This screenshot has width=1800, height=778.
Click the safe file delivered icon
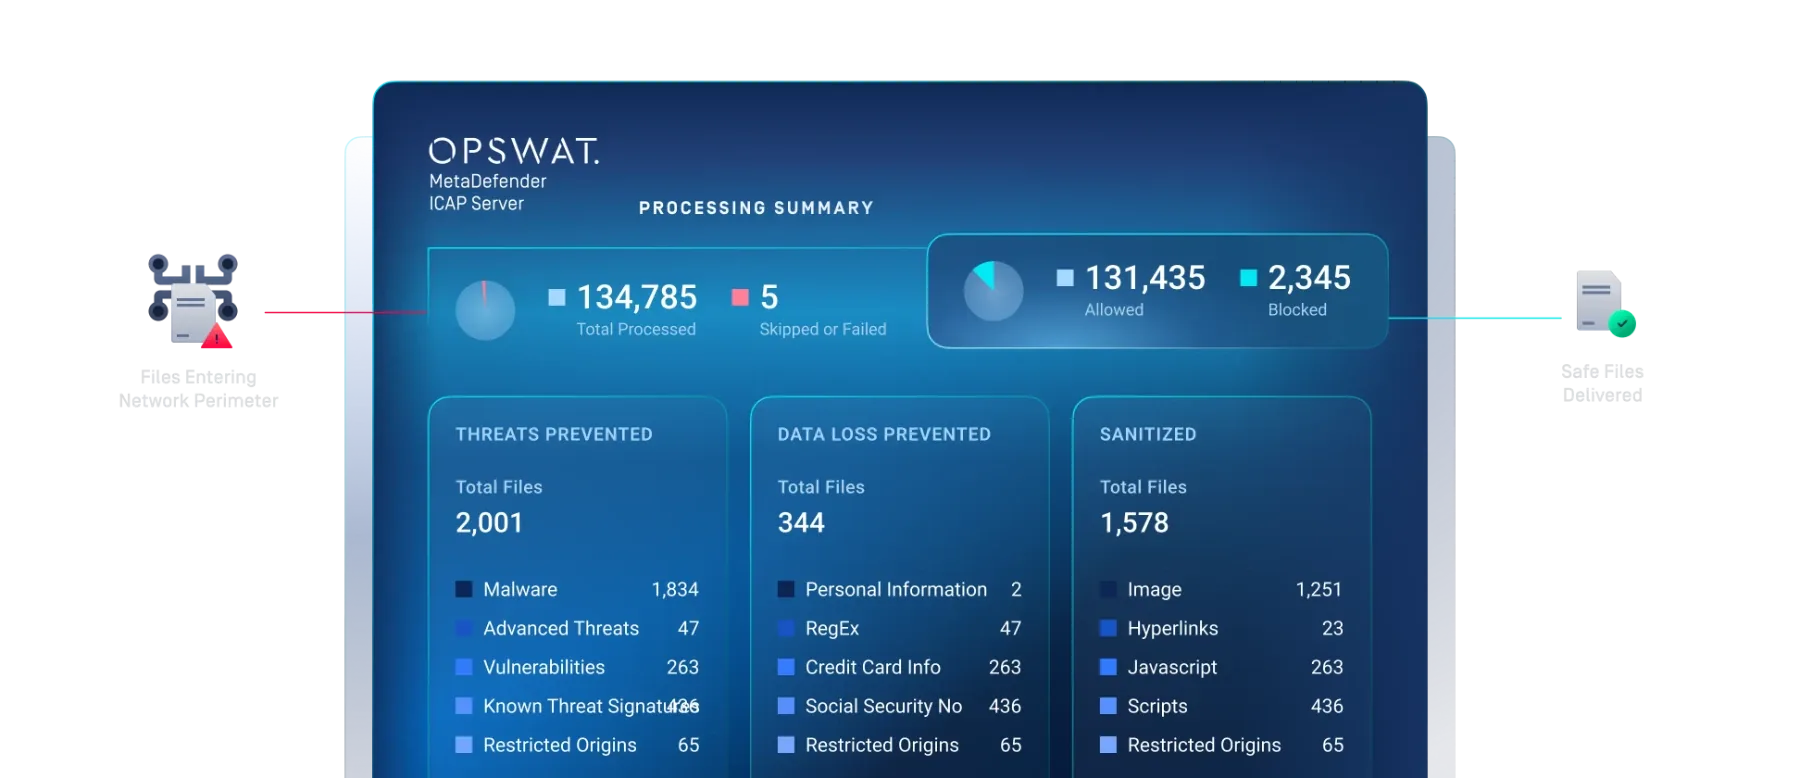pyautogui.click(x=1605, y=304)
